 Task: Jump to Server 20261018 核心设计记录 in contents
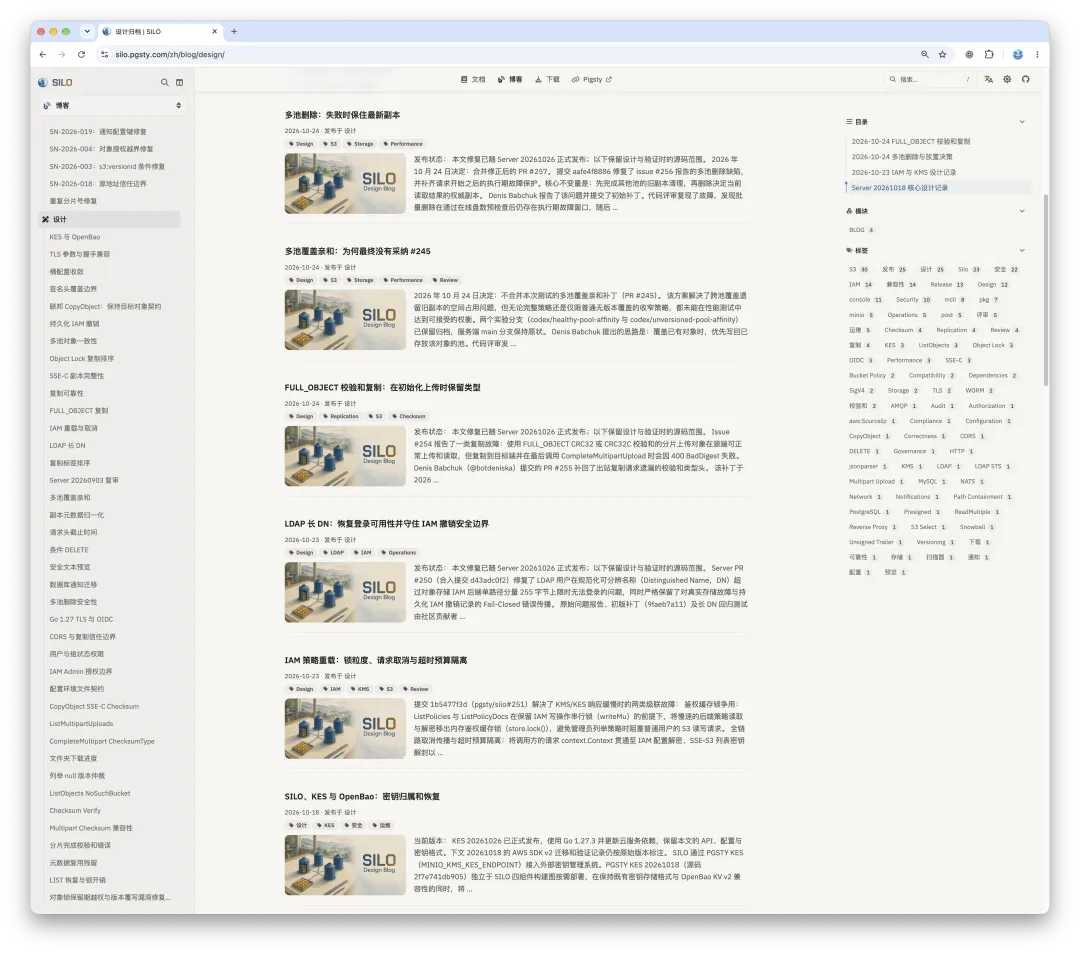899,187
